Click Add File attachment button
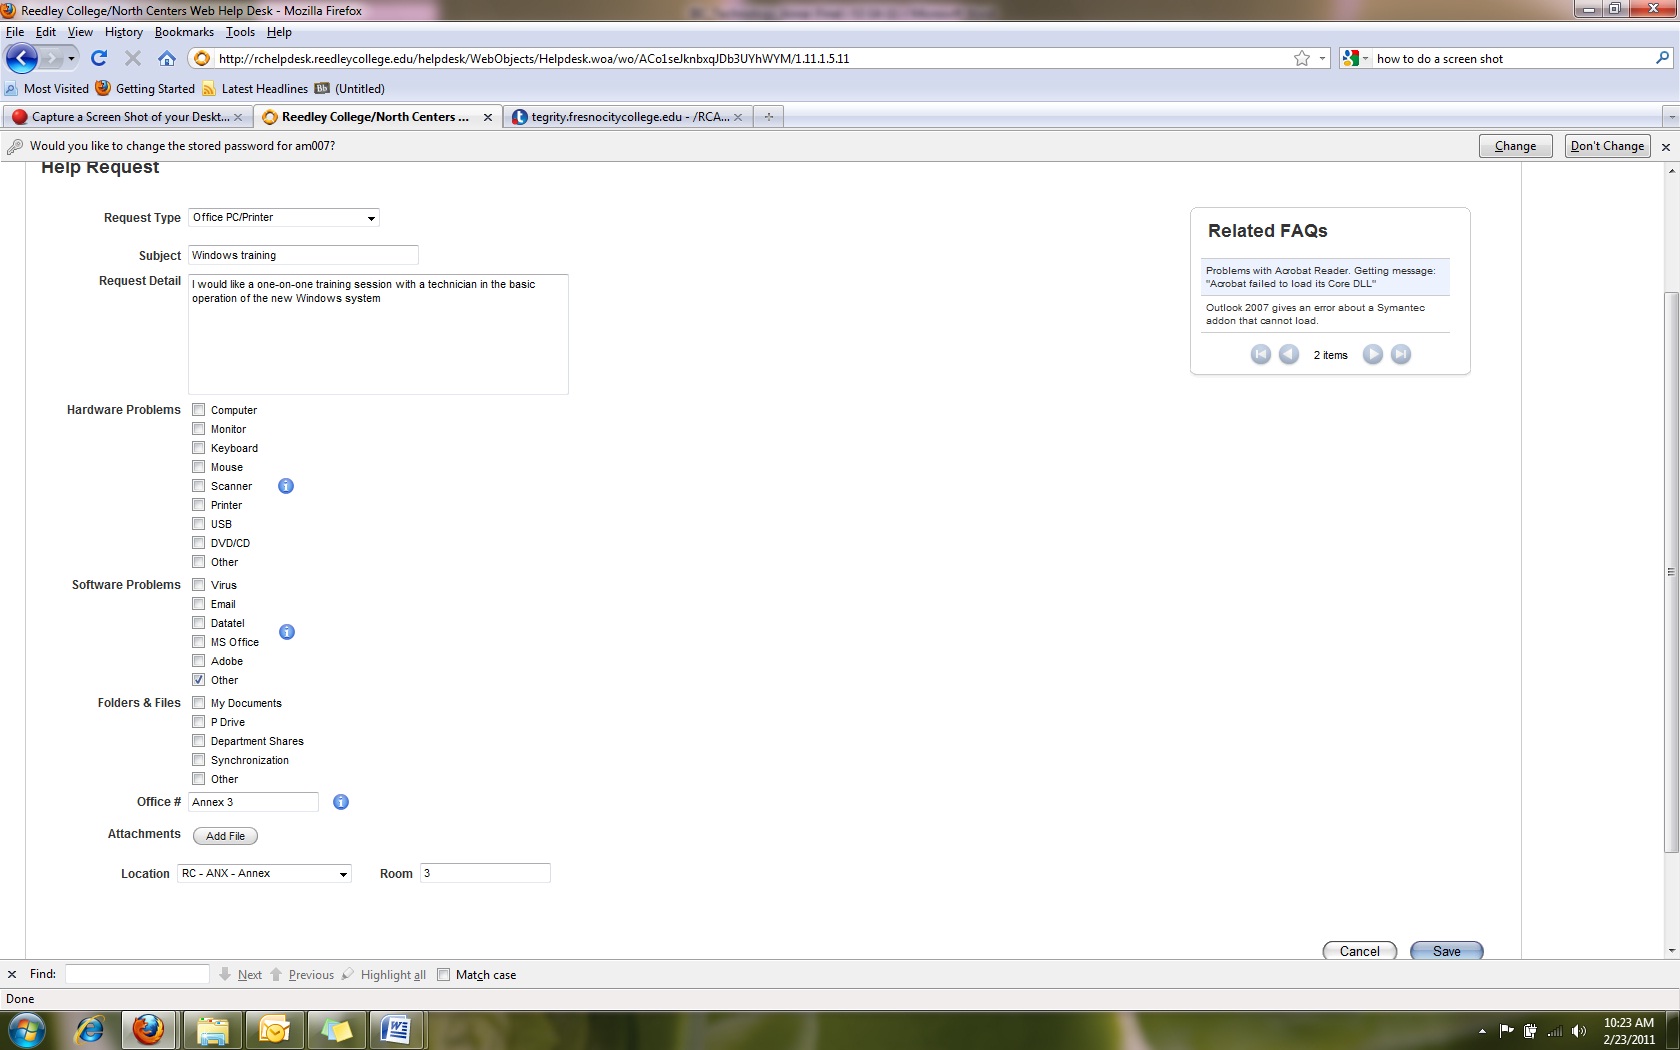Viewport: 1680px width, 1050px height. (x=225, y=836)
